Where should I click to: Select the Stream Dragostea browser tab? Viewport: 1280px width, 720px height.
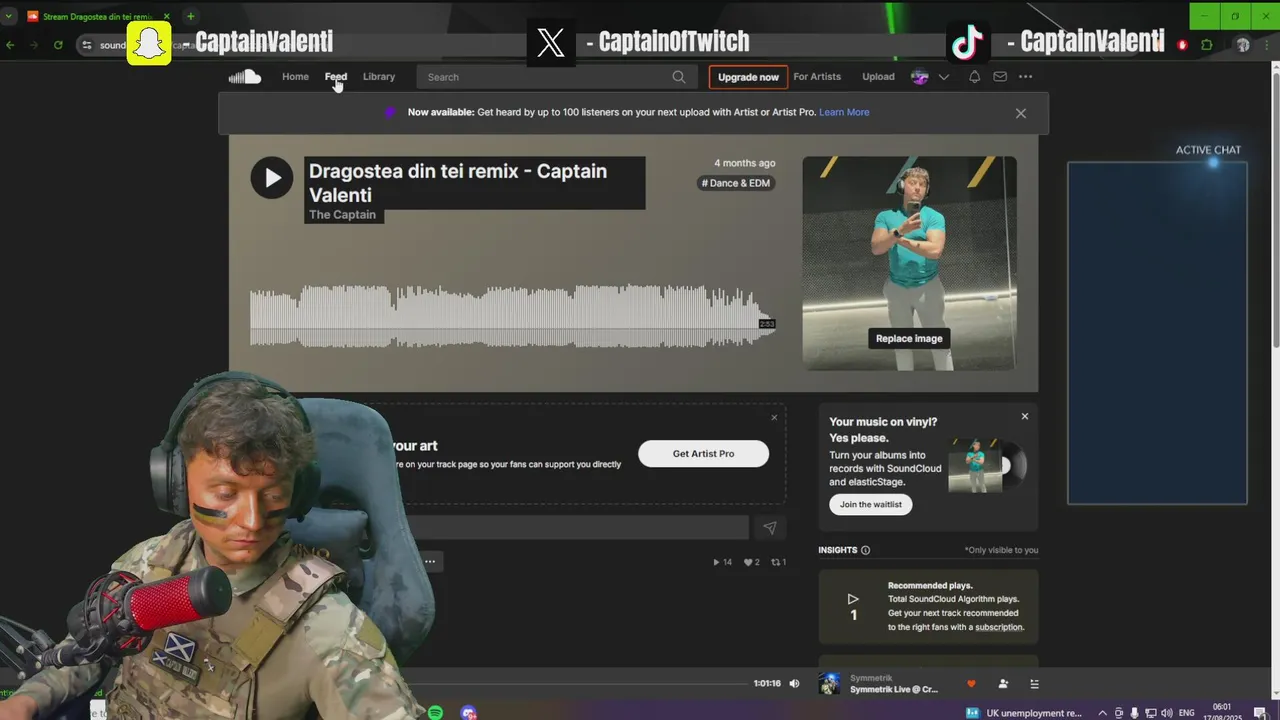(98, 16)
